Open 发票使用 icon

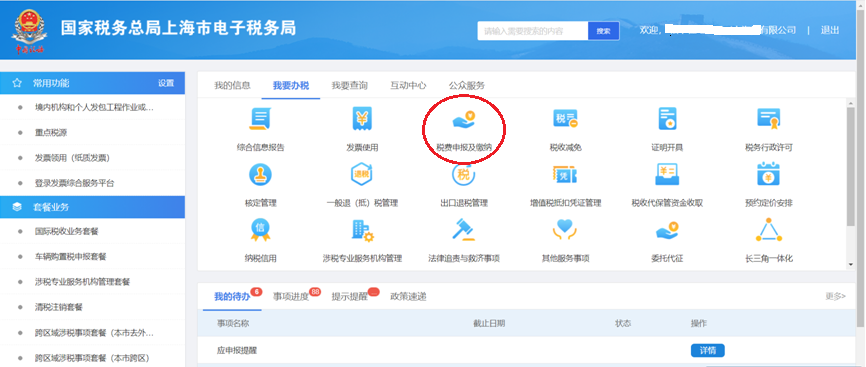click(362, 119)
